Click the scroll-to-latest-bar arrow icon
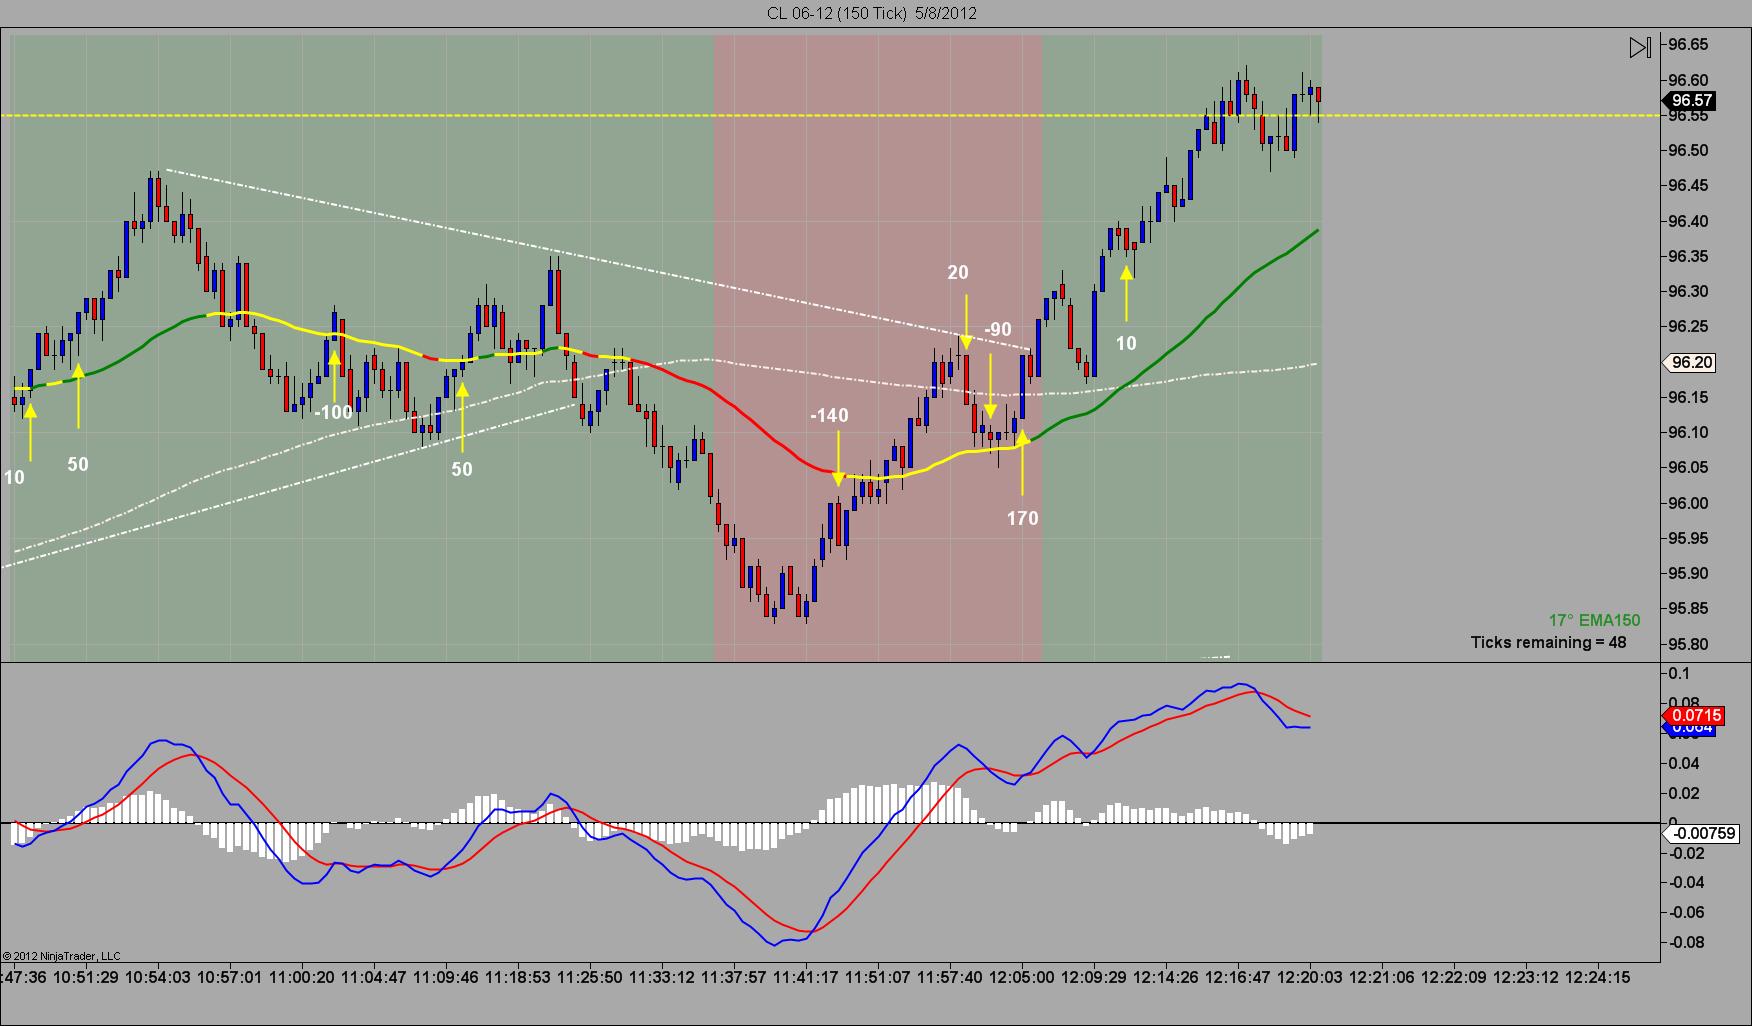Screen dimensions: 1752x1026 (x=1640, y=47)
